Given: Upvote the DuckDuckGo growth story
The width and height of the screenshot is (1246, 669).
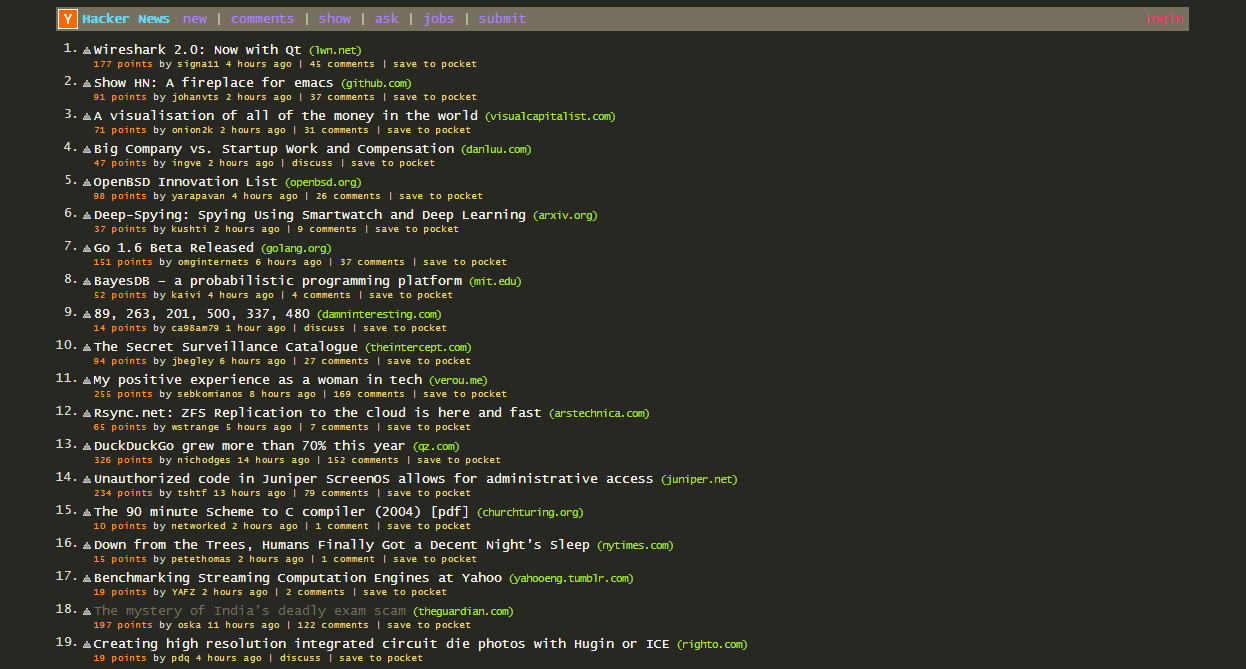Looking at the screenshot, I should (x=85, y=444).
